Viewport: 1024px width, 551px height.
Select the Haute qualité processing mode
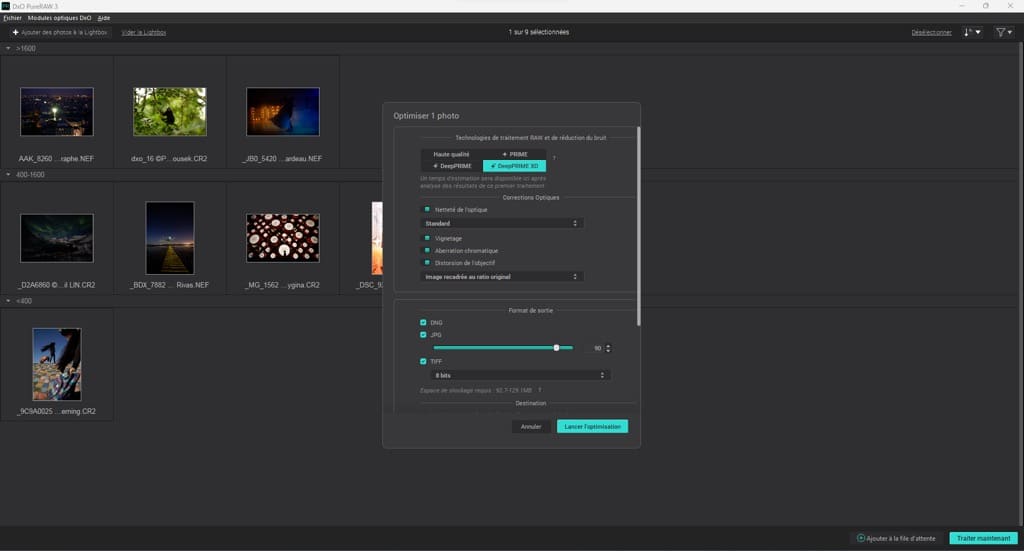tap(451, 154)
